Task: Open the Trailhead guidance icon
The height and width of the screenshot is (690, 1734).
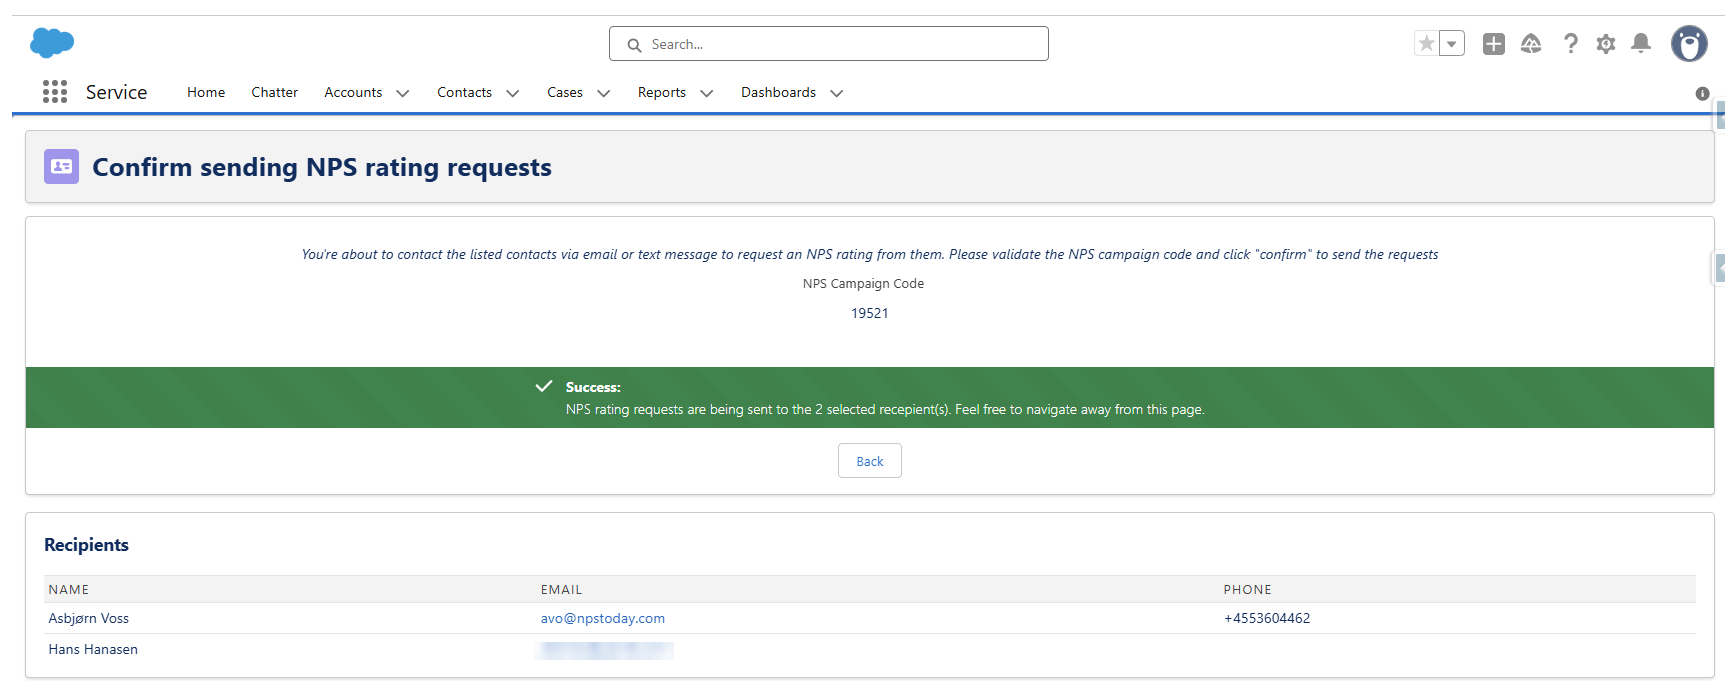Action: click(1531, 44)
